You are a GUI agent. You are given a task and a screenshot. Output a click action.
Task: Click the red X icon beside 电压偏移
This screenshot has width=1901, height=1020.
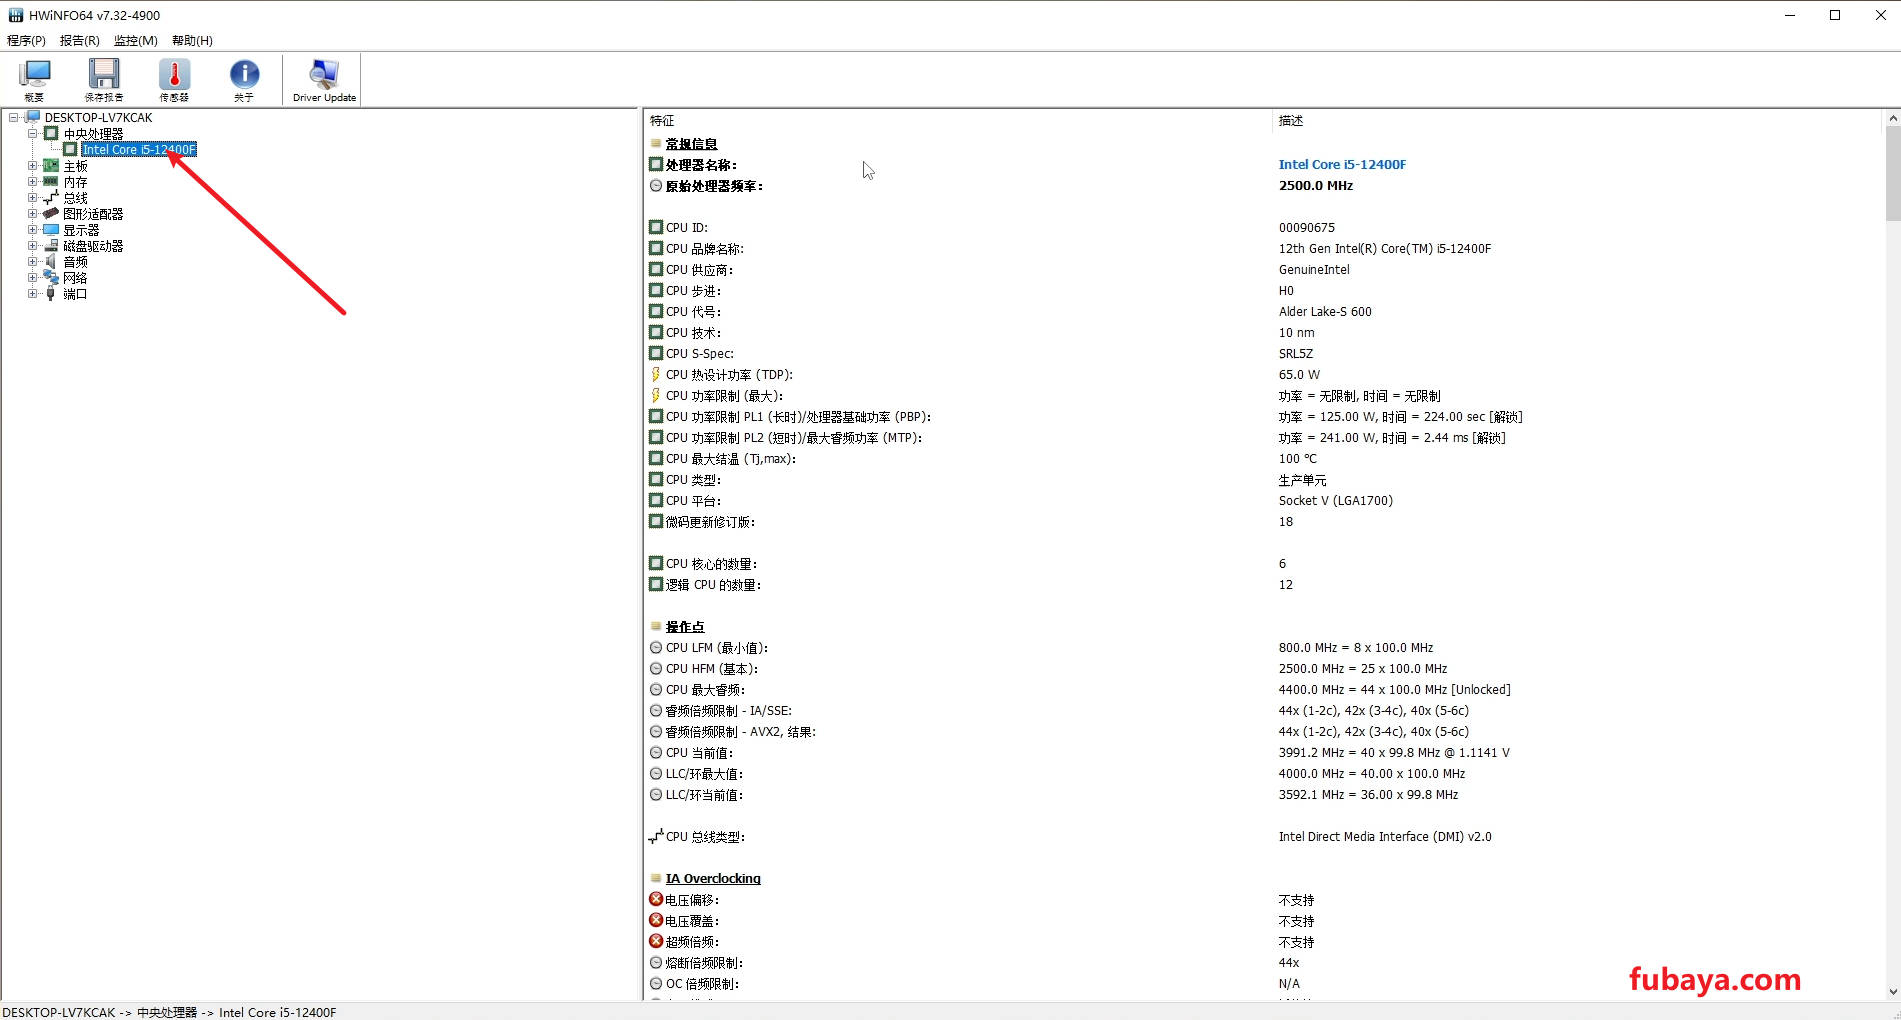point(656,900)
